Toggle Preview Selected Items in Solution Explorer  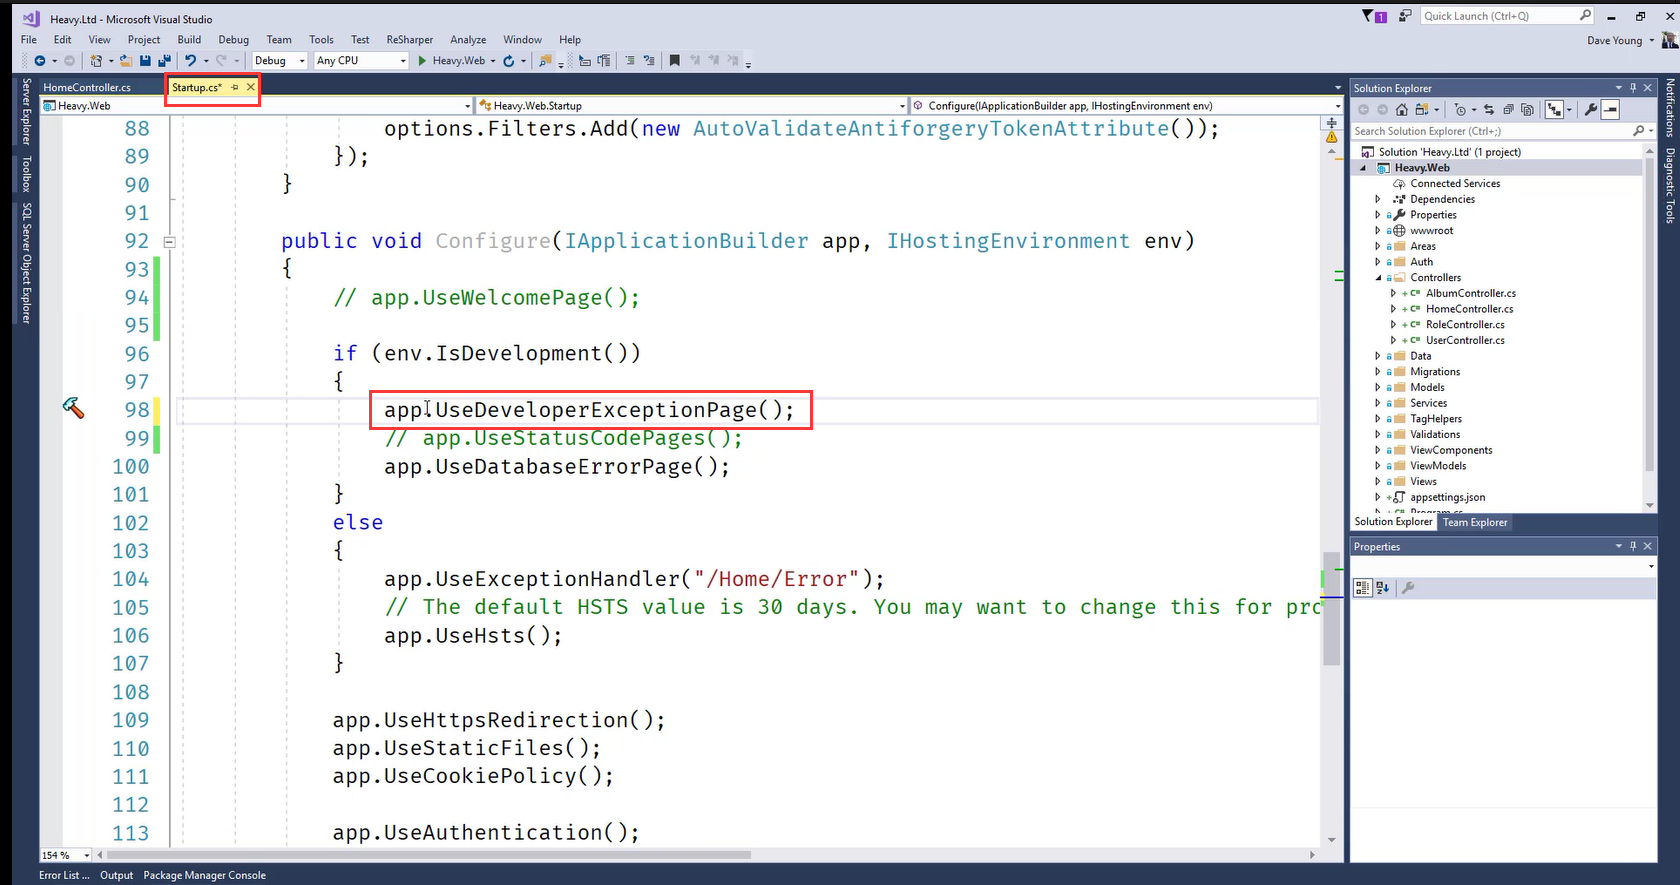pyautogui.click(x=1610, y=110)
